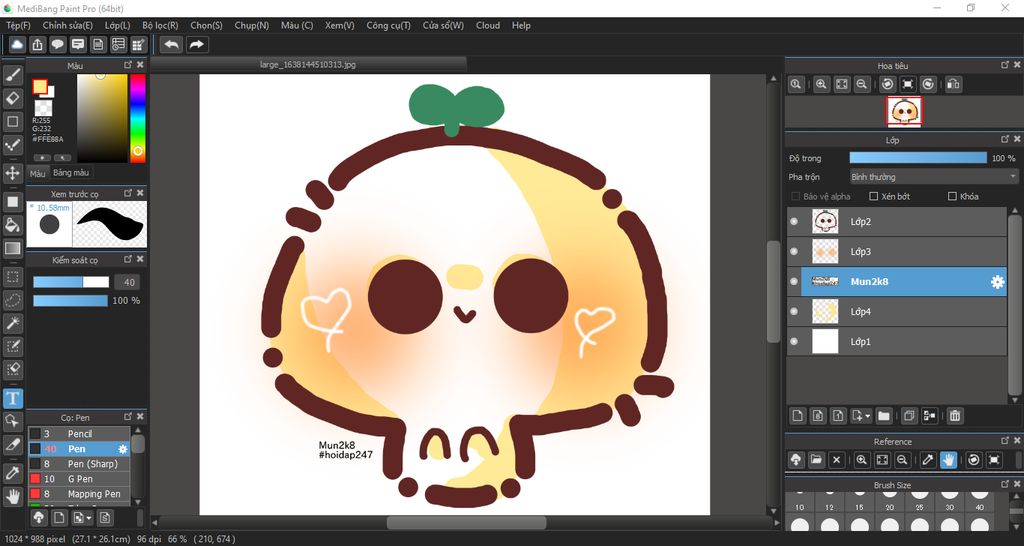Select the Magic Wand tool
Screen dimensions: 1024x546
click(12, 323)
